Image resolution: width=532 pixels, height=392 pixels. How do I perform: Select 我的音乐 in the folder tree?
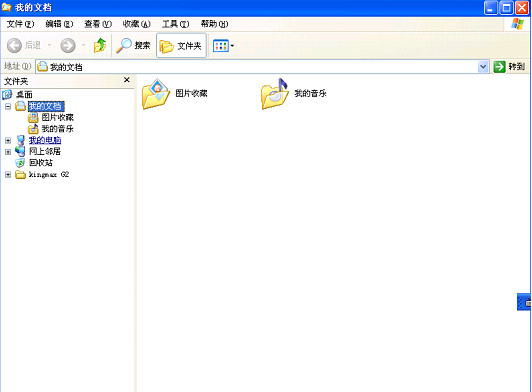tap(57, 129)
